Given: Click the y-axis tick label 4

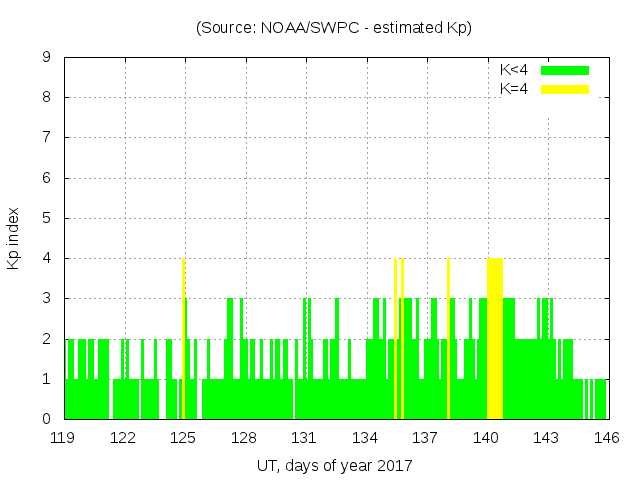Looking at the screenshot, I should [x=46, y=258].
